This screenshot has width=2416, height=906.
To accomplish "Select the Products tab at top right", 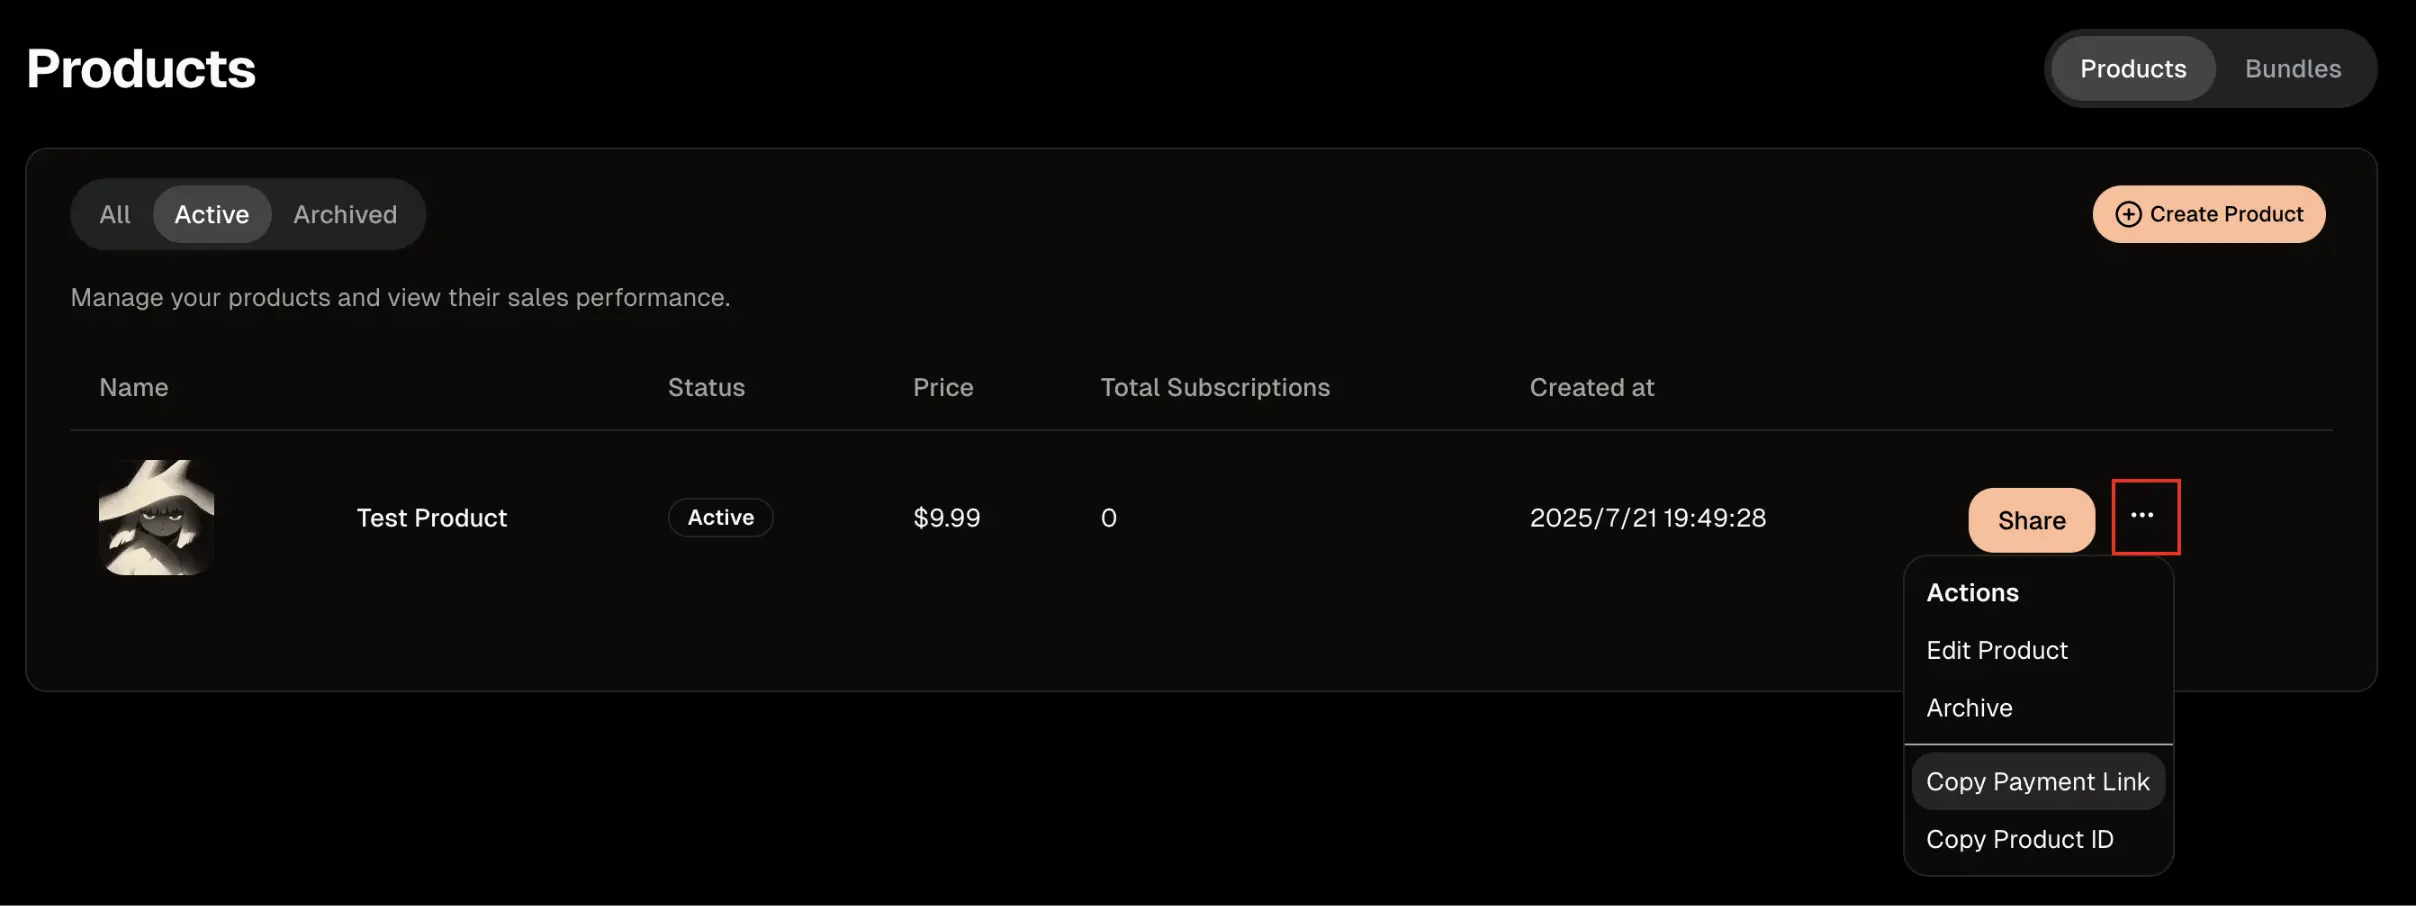I will tap(2132, 69).
